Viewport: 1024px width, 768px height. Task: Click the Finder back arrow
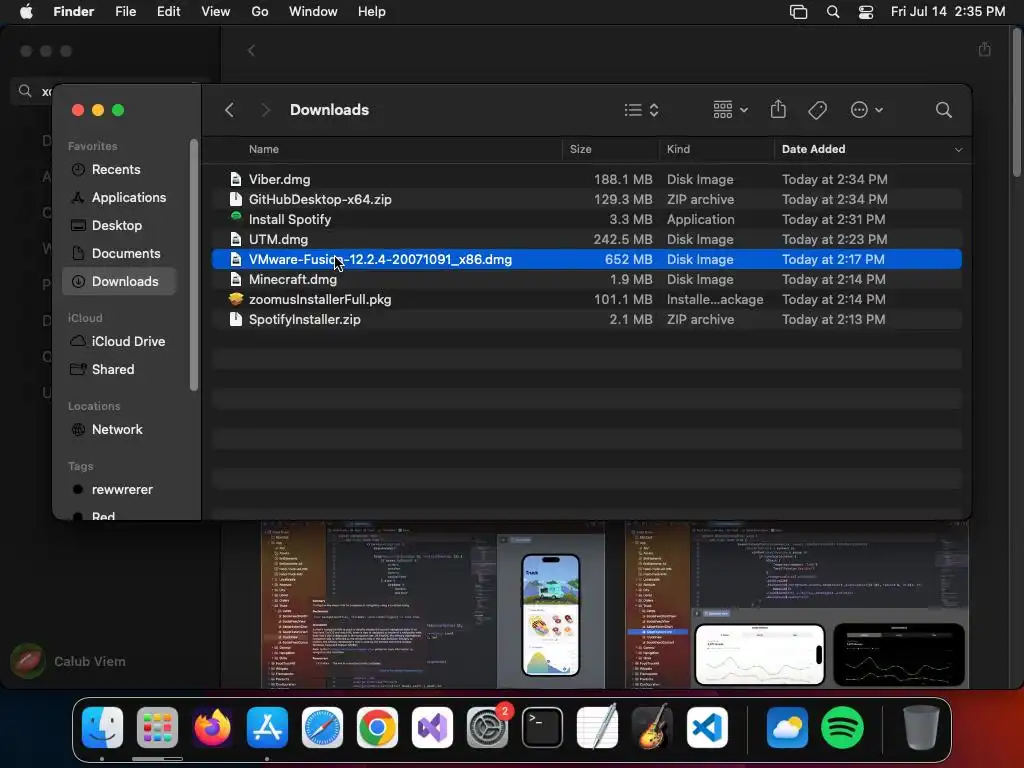coord(229,110)
